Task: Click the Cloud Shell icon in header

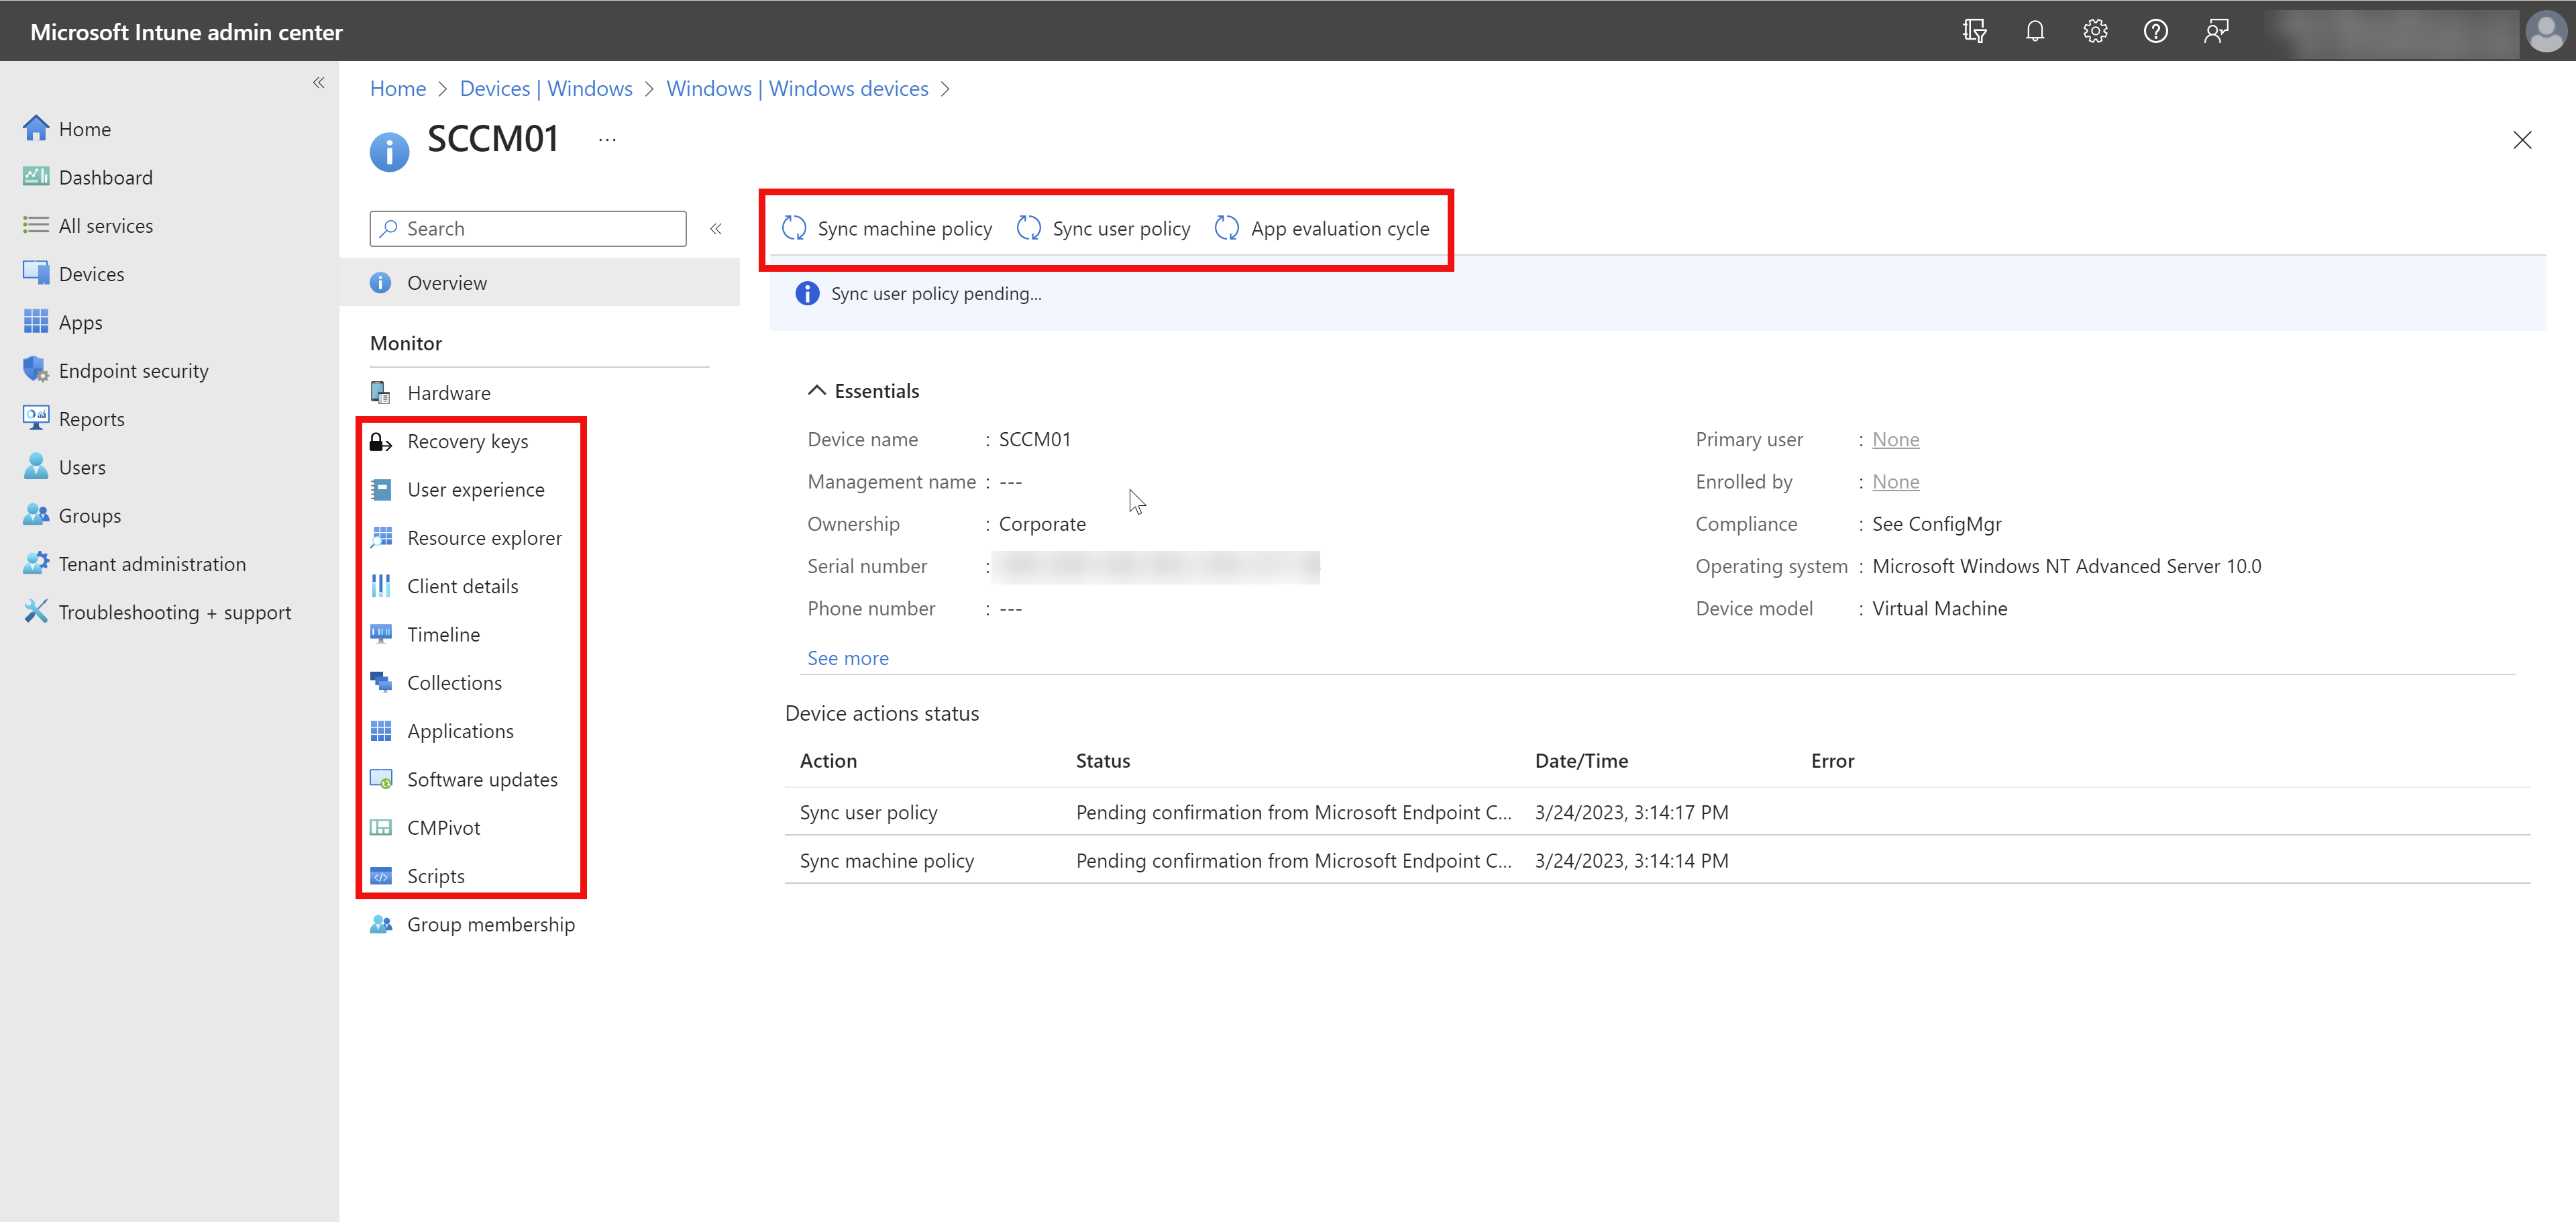Action: [x=1974, y=31]
